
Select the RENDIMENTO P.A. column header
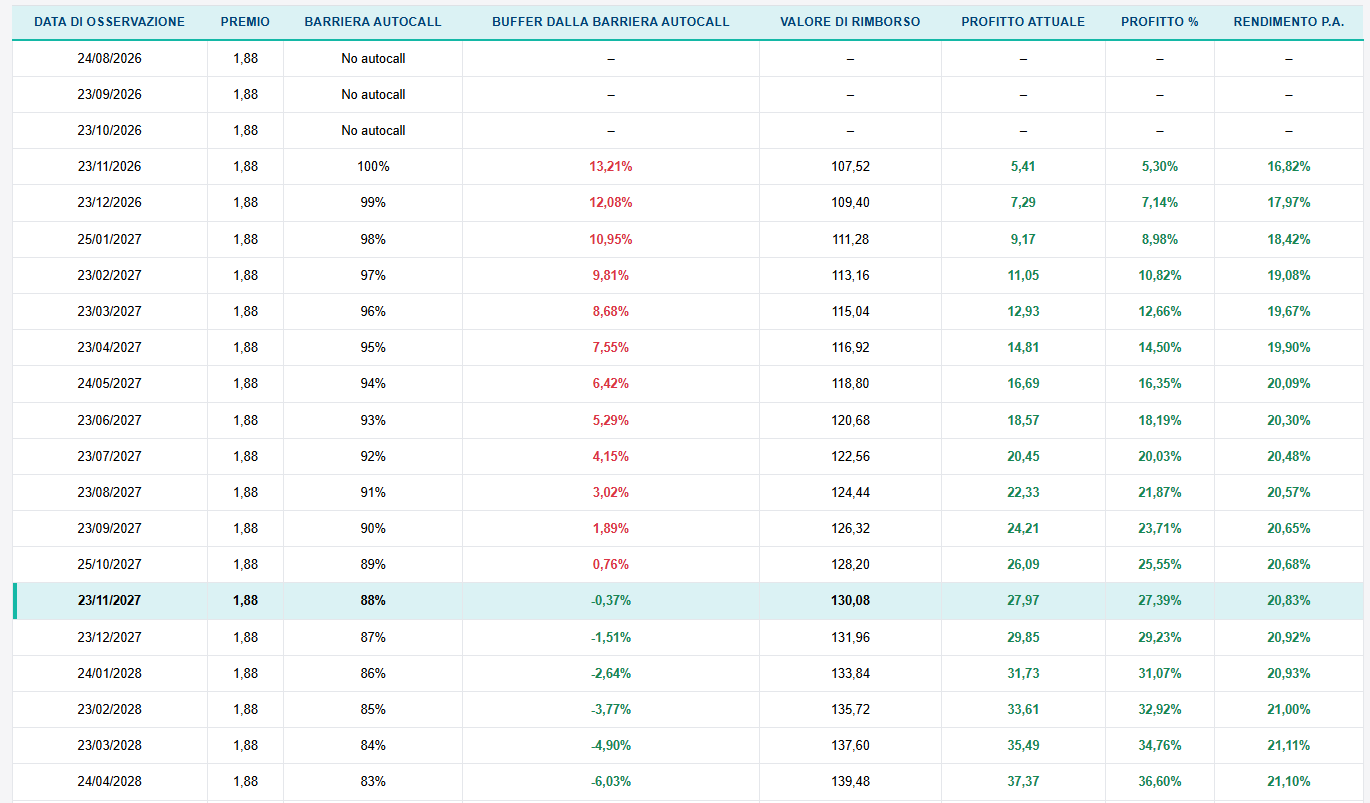point(1289,22)
